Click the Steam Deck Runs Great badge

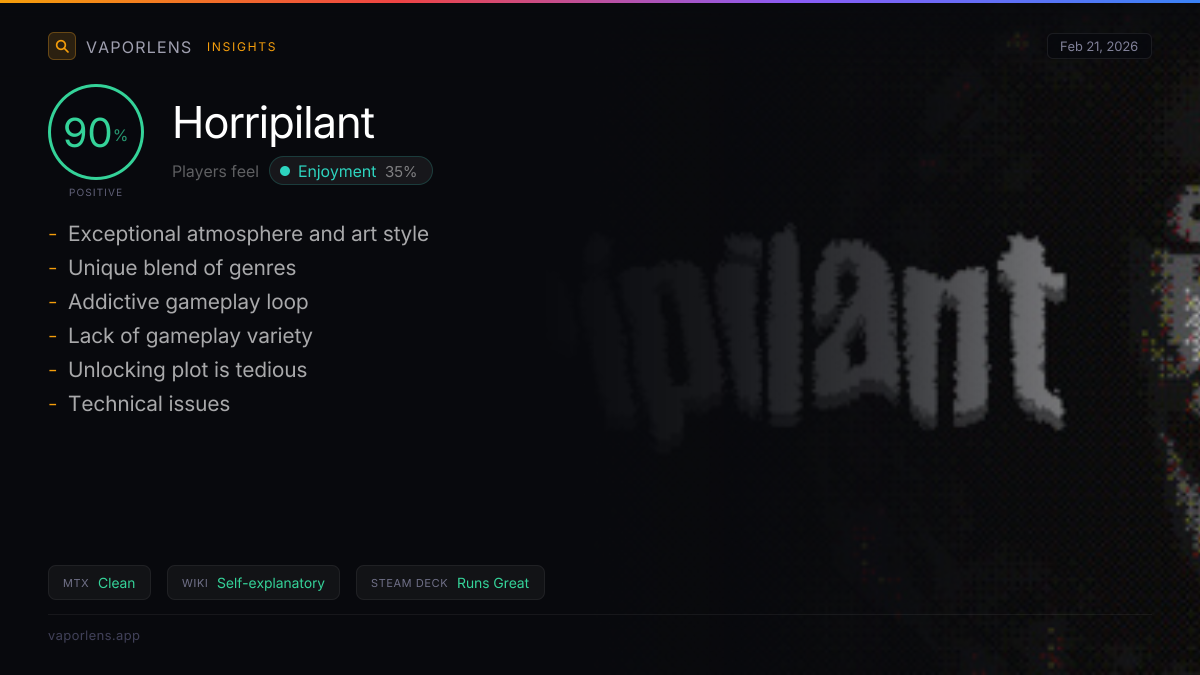click(x=450, y=583)
